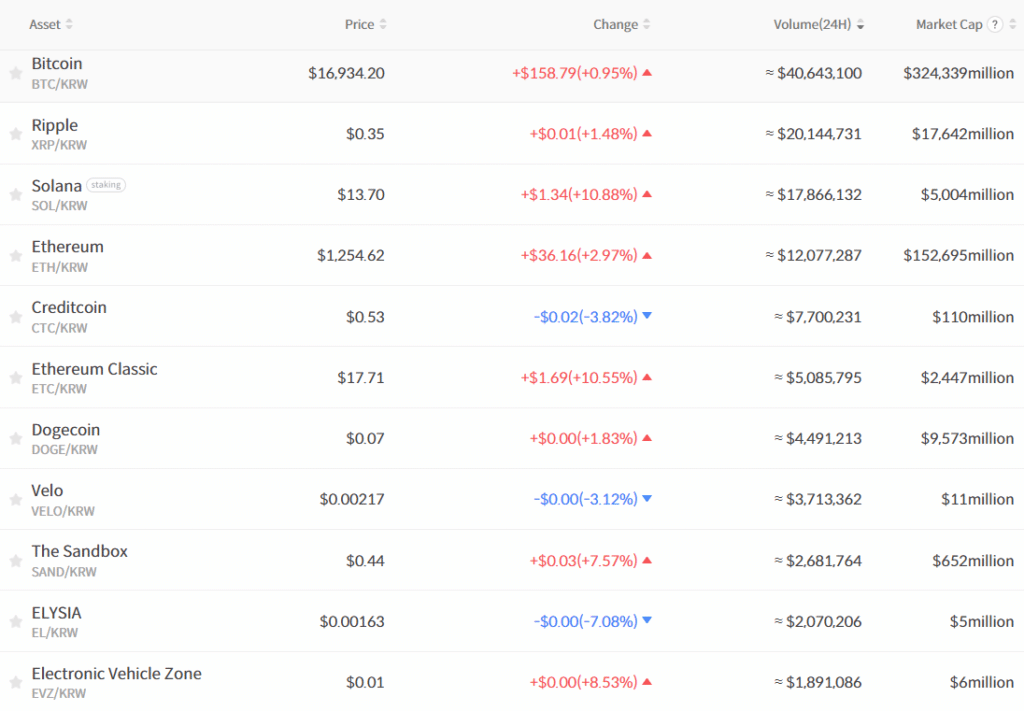Click Solana price $13.70
This screenshot has width=1024, height=711.
(x=360, y=195)
